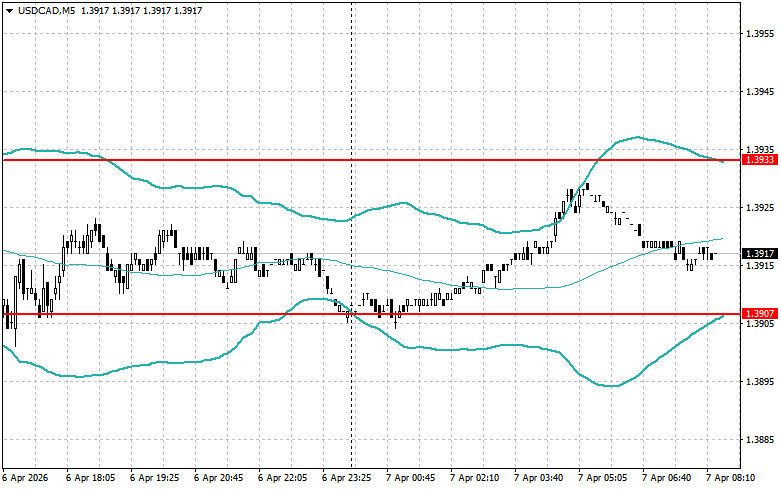Click the 1.3895 price scale value
The width and height of the screenshot is (781, 489).
[x=760, y=381]
